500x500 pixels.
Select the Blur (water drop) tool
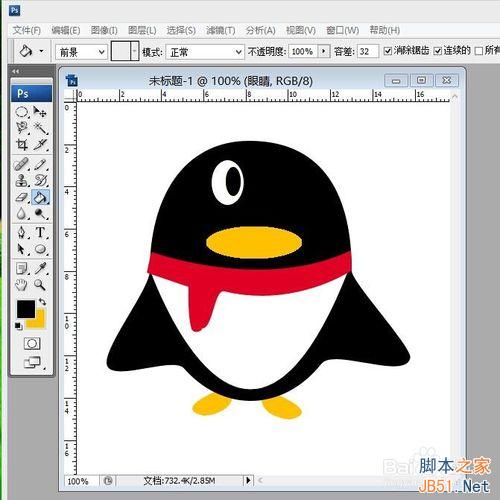(22, 213)
